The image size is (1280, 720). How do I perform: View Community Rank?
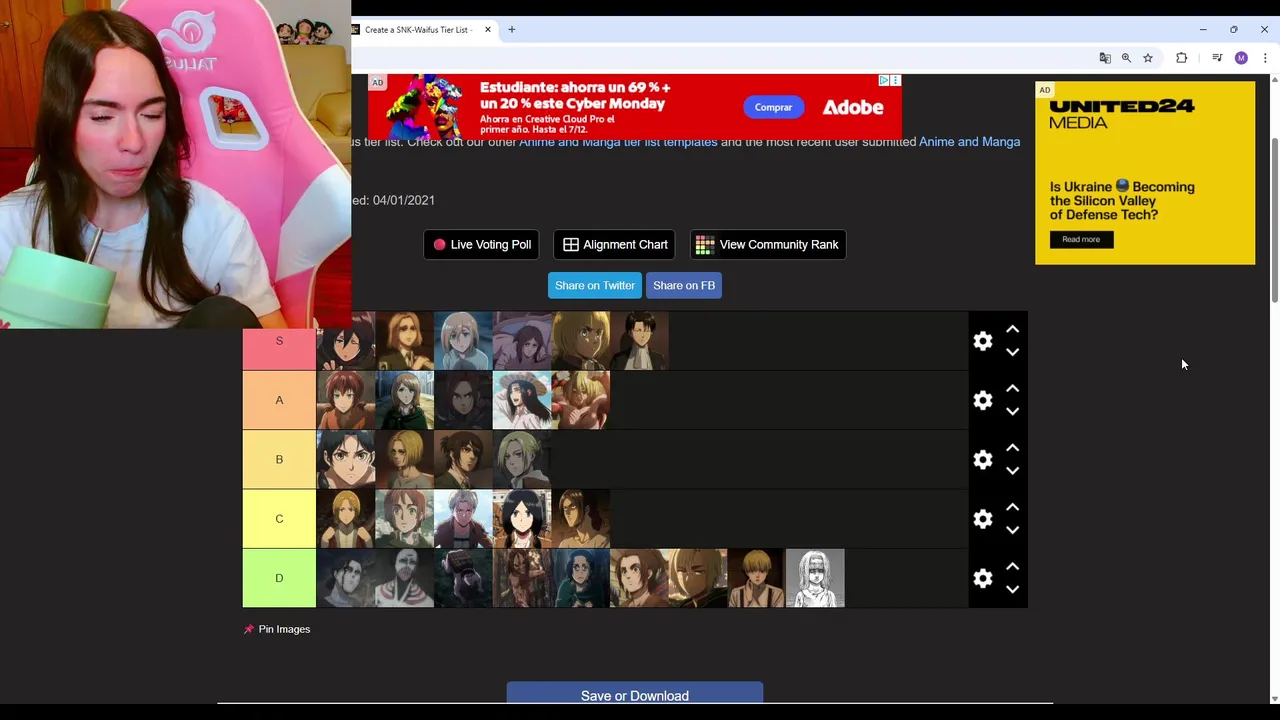[x=768, y=244]
